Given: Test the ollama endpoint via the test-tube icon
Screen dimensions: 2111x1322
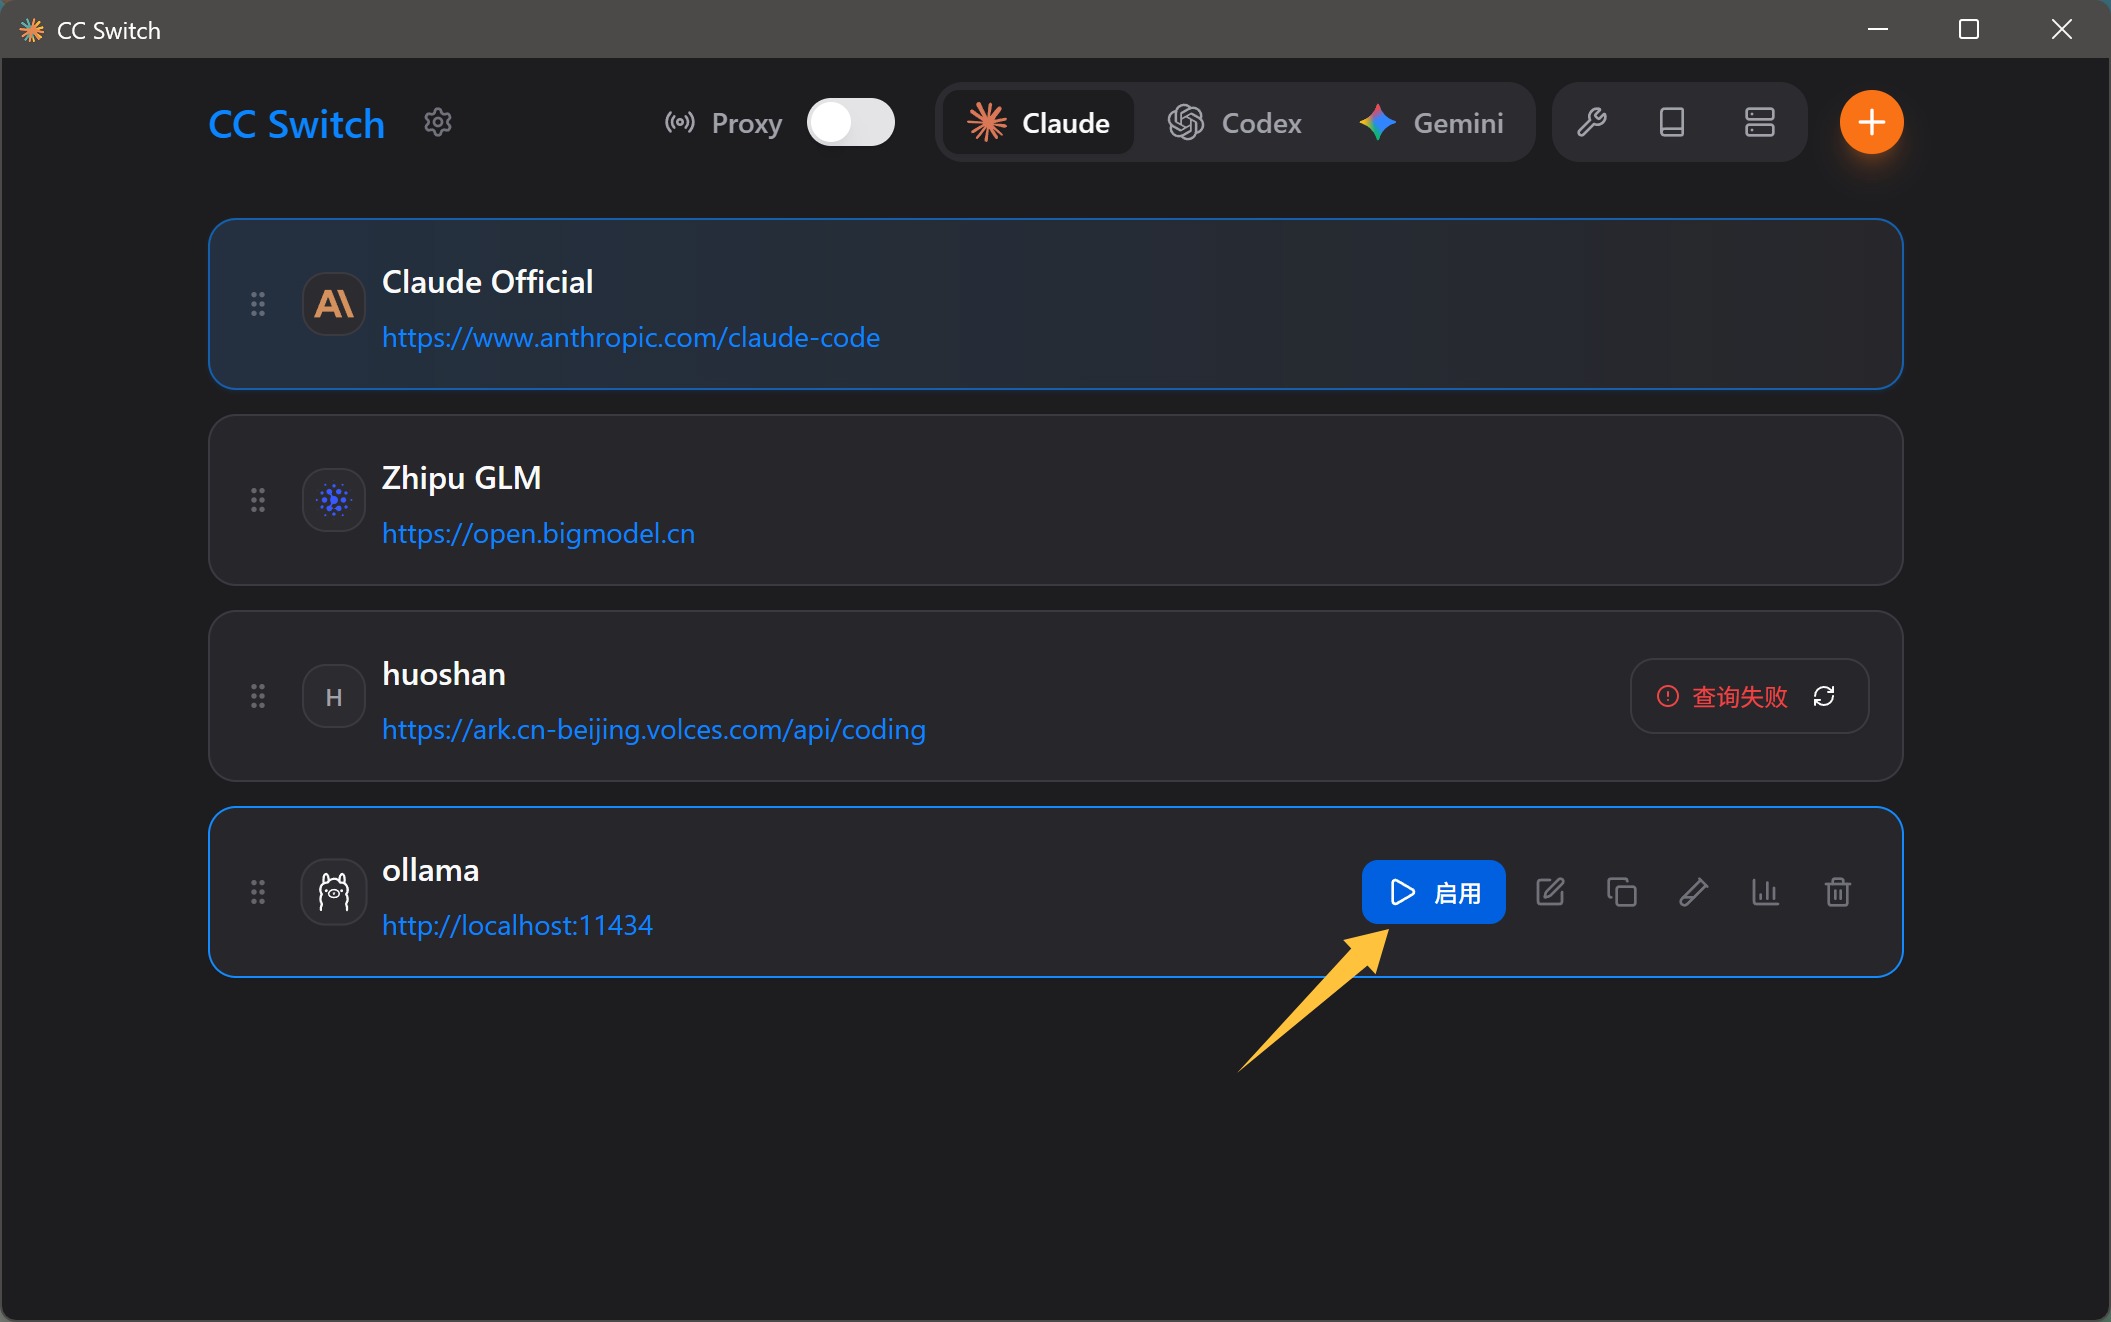Looking at the screenshot, I should coord(1693,892).
